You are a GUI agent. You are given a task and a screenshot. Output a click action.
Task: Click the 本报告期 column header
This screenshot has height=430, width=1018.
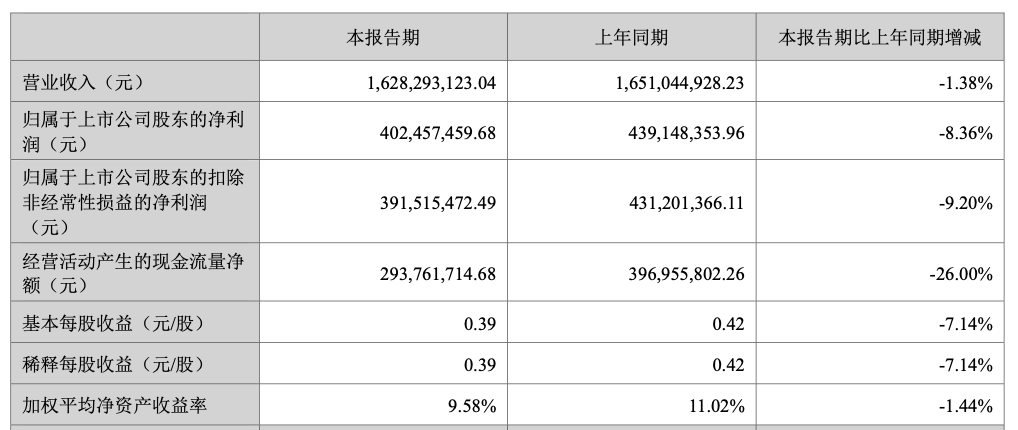[x=382, y=38]
